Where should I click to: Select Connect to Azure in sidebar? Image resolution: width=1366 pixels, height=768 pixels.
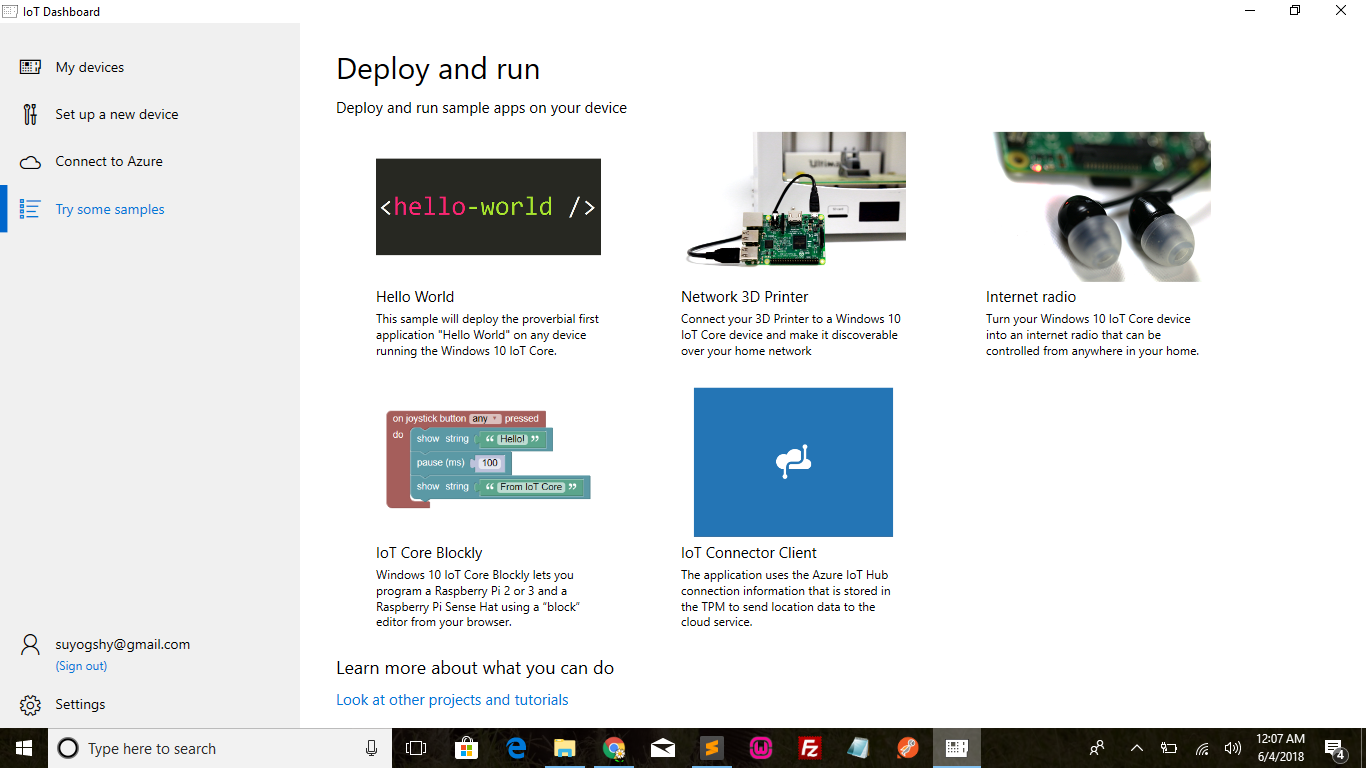pos(109,161)
